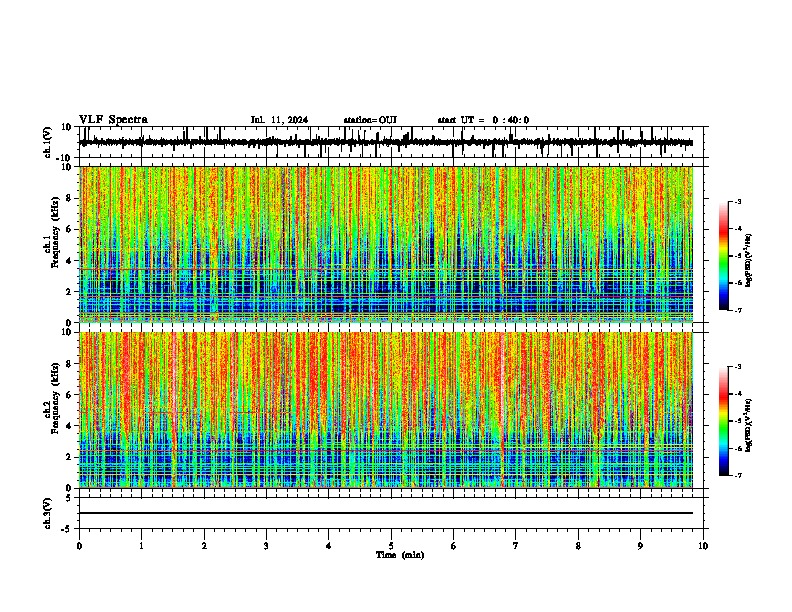Click the ch.2 spectrogram color scale bar
The image size is (792, 612).
(724, 421)
